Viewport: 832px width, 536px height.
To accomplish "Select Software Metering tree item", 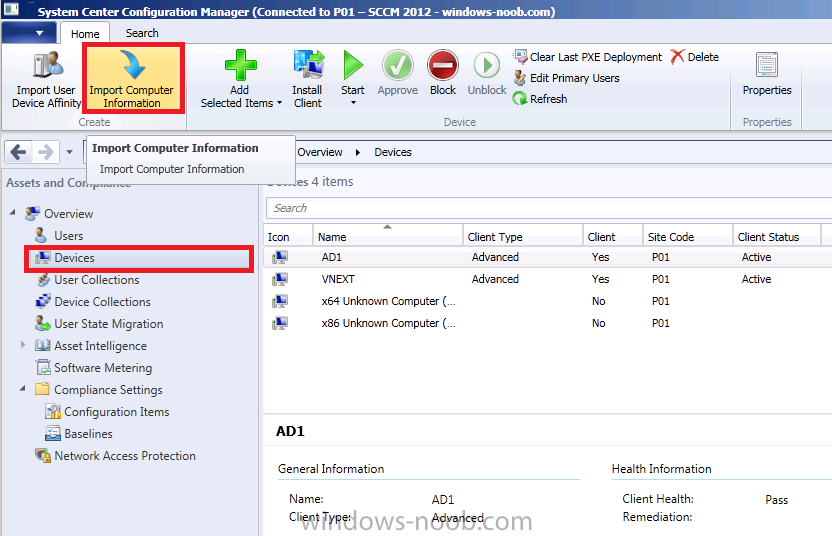I will 103,368.
